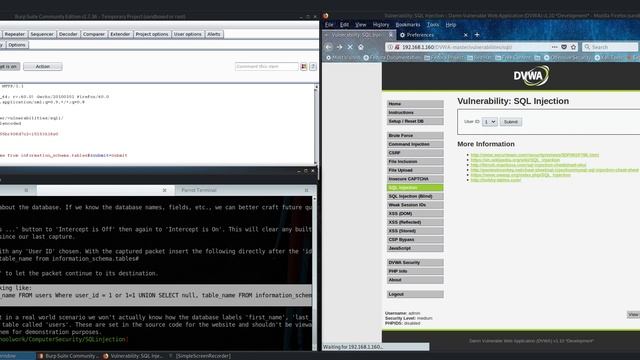Log out via DVWA Logout button

415,294
